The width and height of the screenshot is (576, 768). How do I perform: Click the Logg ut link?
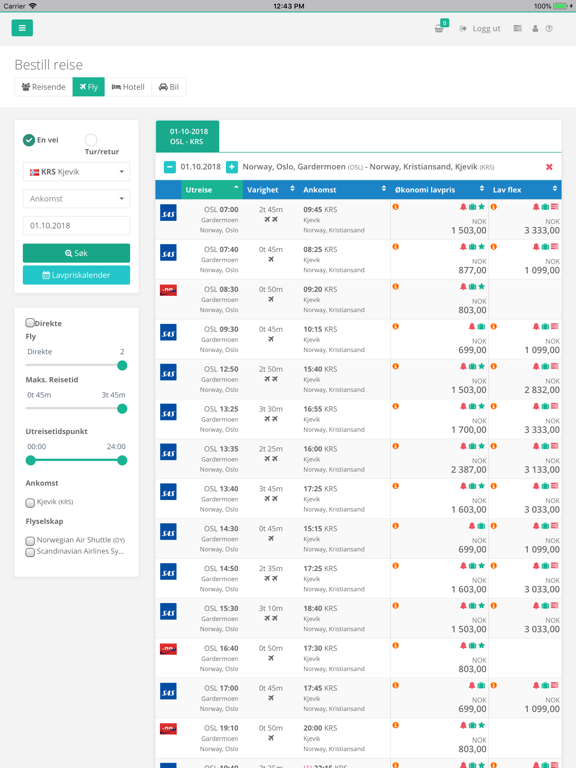[480, 28]
